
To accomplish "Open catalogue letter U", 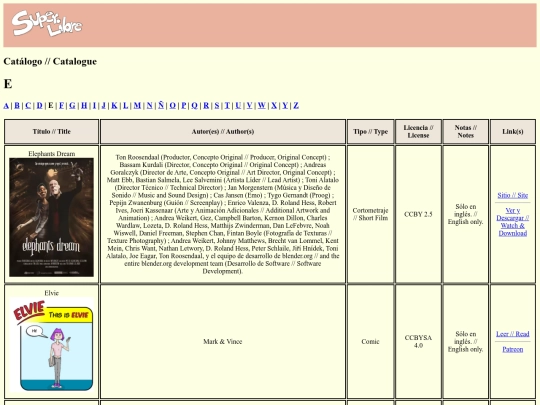I will click(x=238, y=105).
